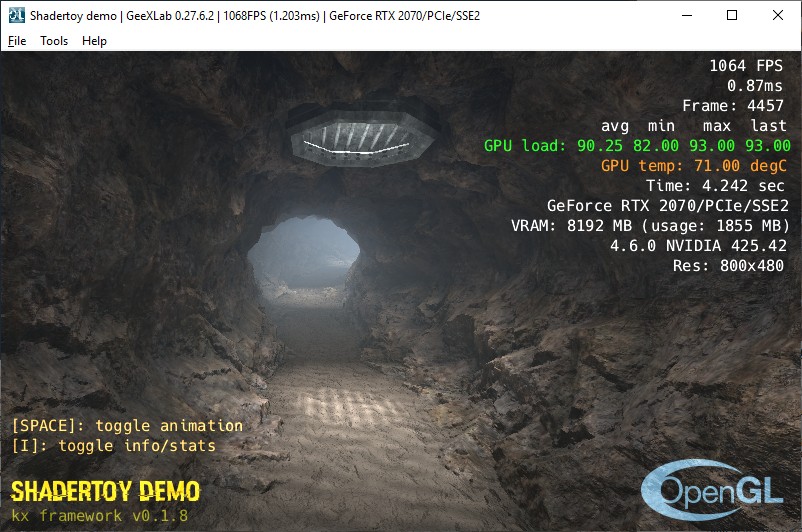This screenshot has width=802, height=532.
Task: Click the 'SHADERTOY DEMO' title text
Action: [105, 491]
